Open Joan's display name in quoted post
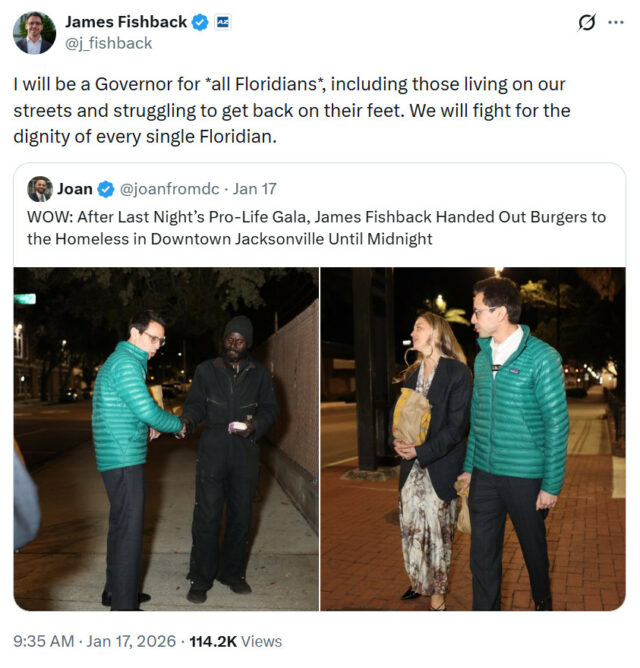Image resolution: width=640 pixels, height=668 pixels. click(x=75, y=189)
